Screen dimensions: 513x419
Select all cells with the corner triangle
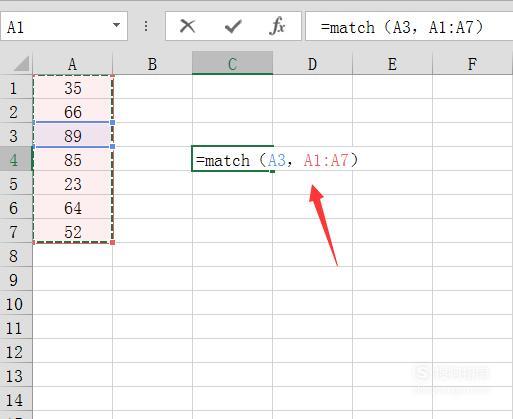point(21,63)
